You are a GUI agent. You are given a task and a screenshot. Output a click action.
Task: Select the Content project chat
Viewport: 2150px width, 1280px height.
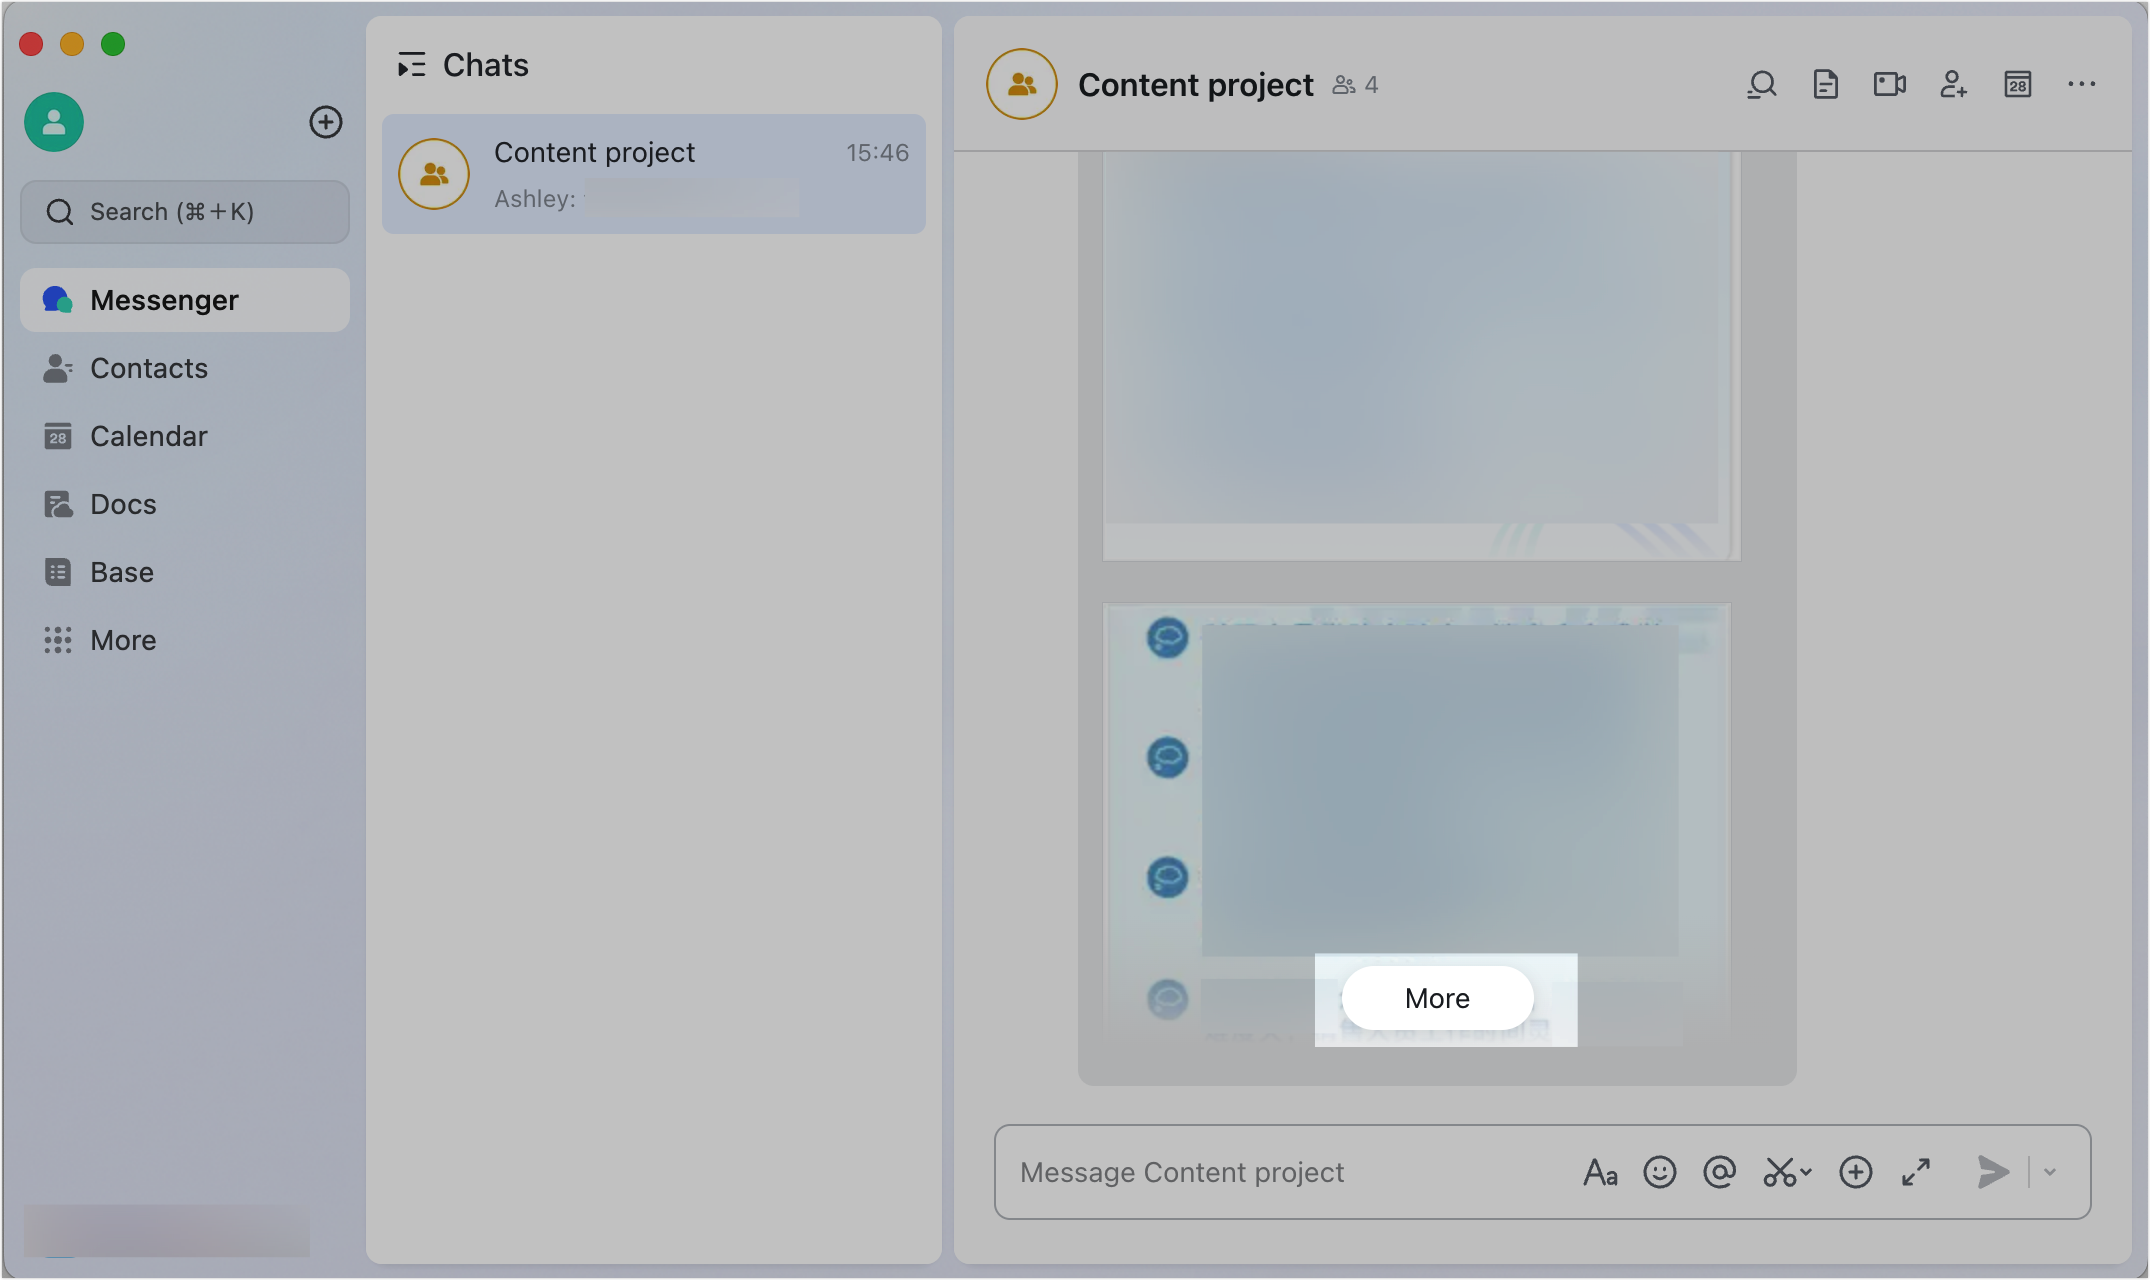[654, 174]
